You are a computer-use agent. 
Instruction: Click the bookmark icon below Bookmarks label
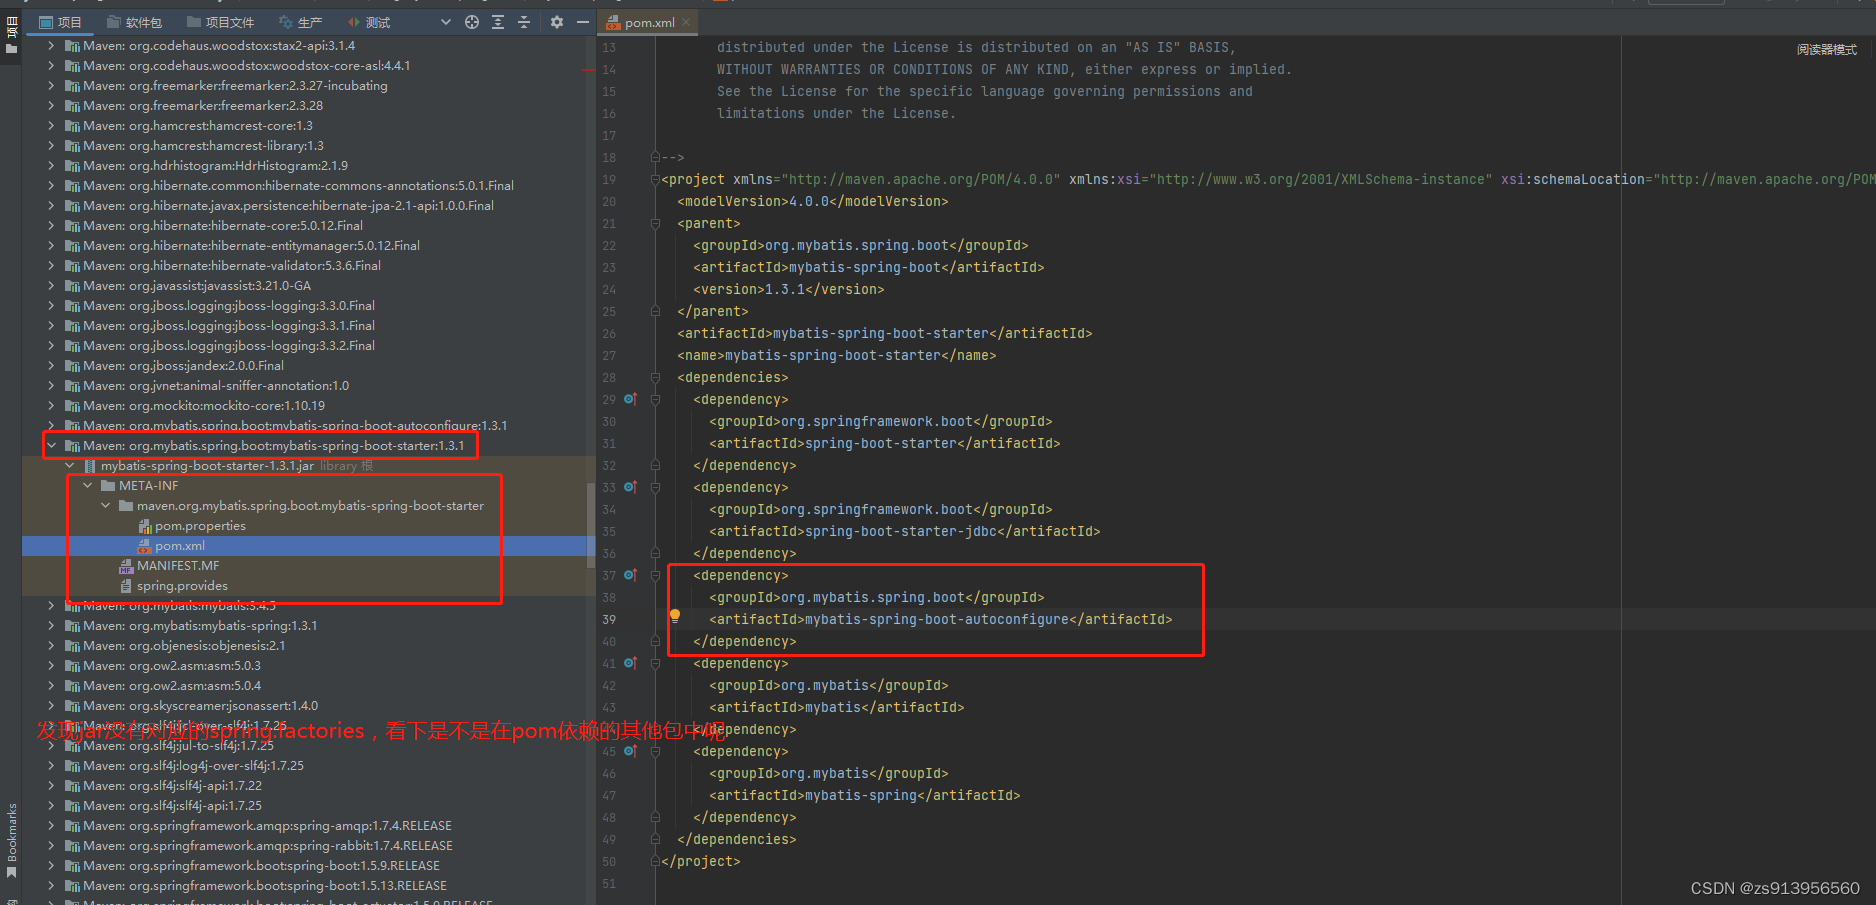tap(11, 872)
